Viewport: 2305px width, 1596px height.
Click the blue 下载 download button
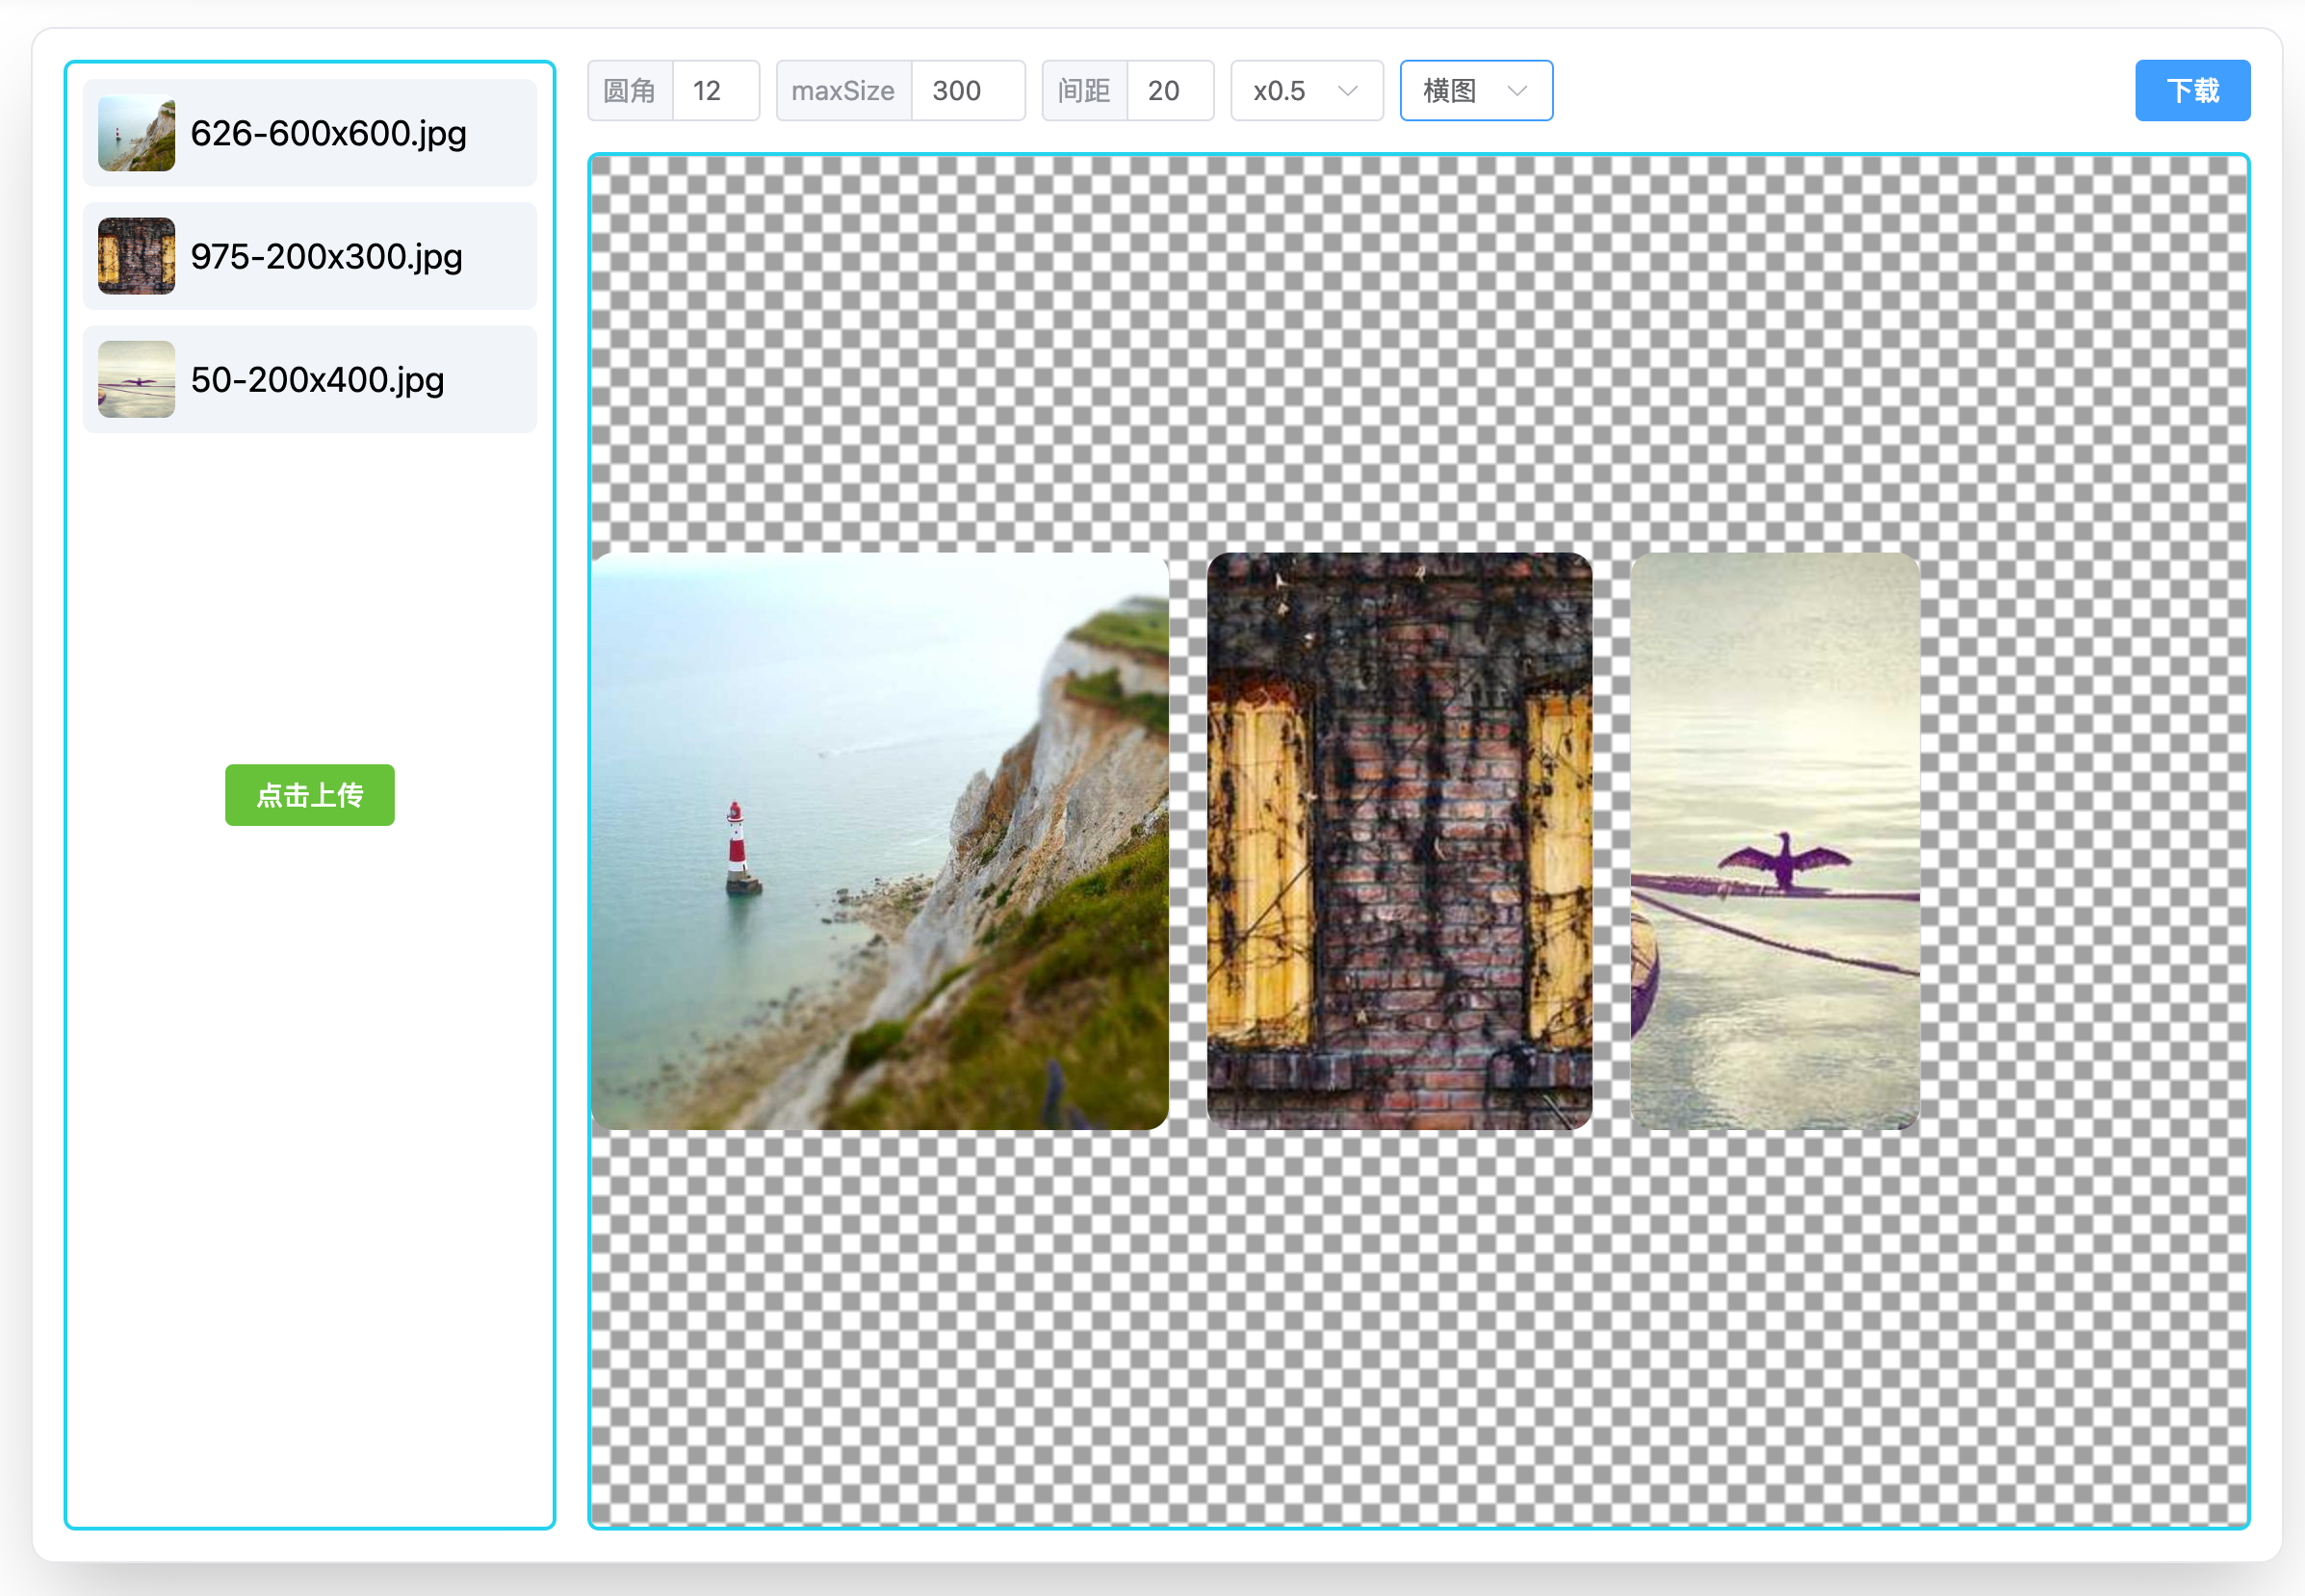coord(2193,91)
